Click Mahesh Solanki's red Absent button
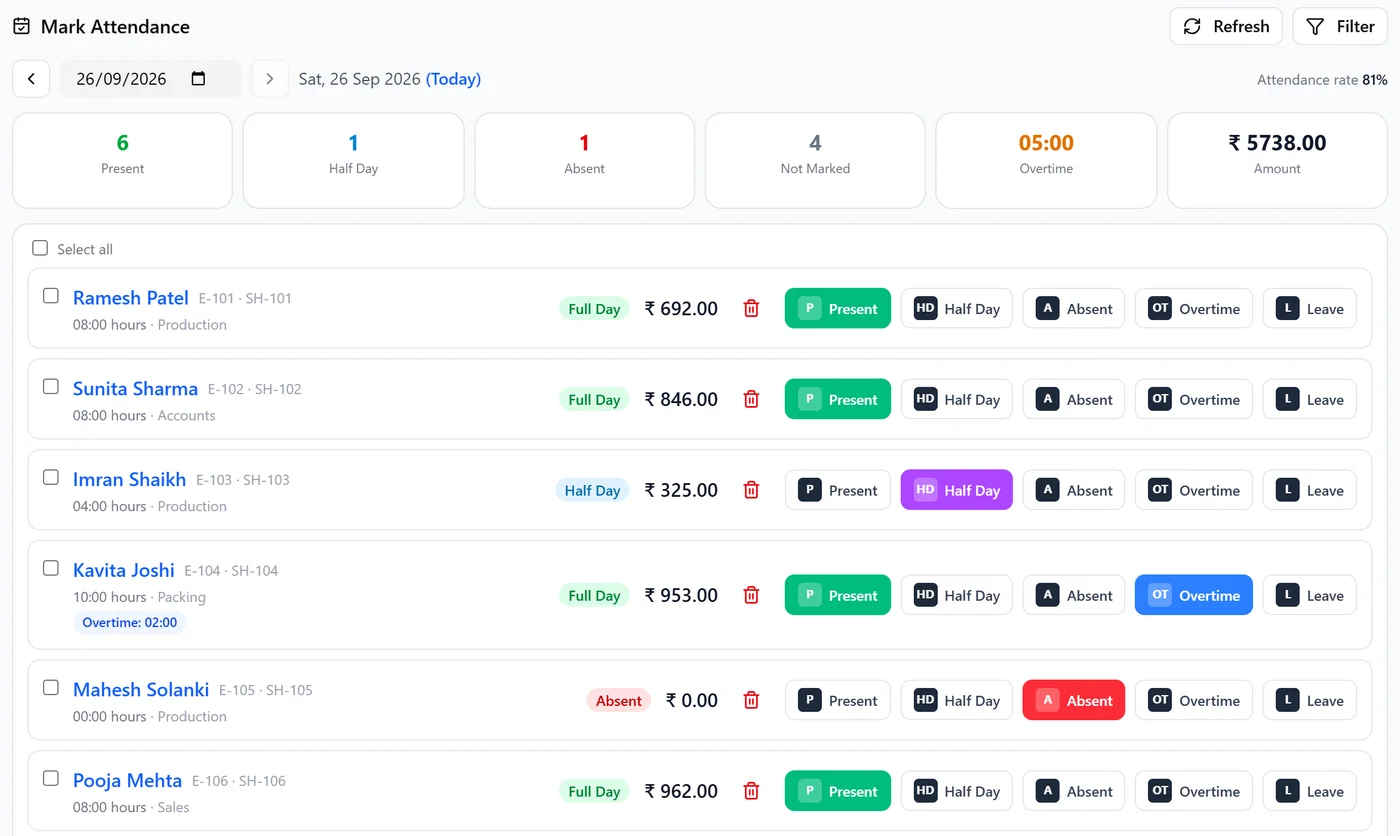The width and height of the screenshot is (1400, 836). click(x=1074, y=701)
